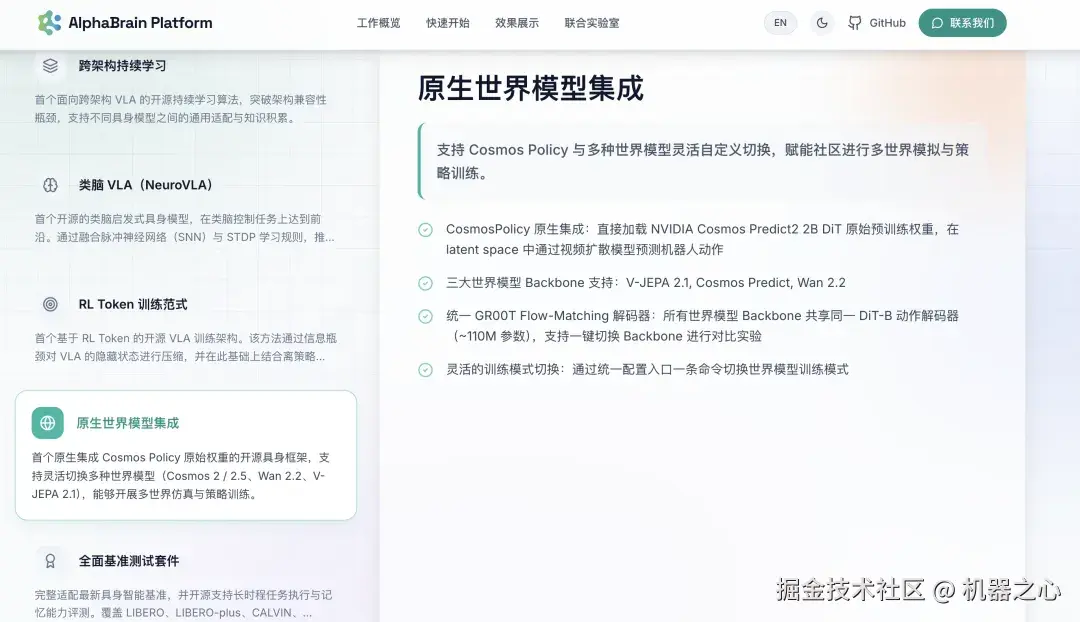Open the 联合实验室 menu item
The image size is (1080, 622).
pos(590,22)
